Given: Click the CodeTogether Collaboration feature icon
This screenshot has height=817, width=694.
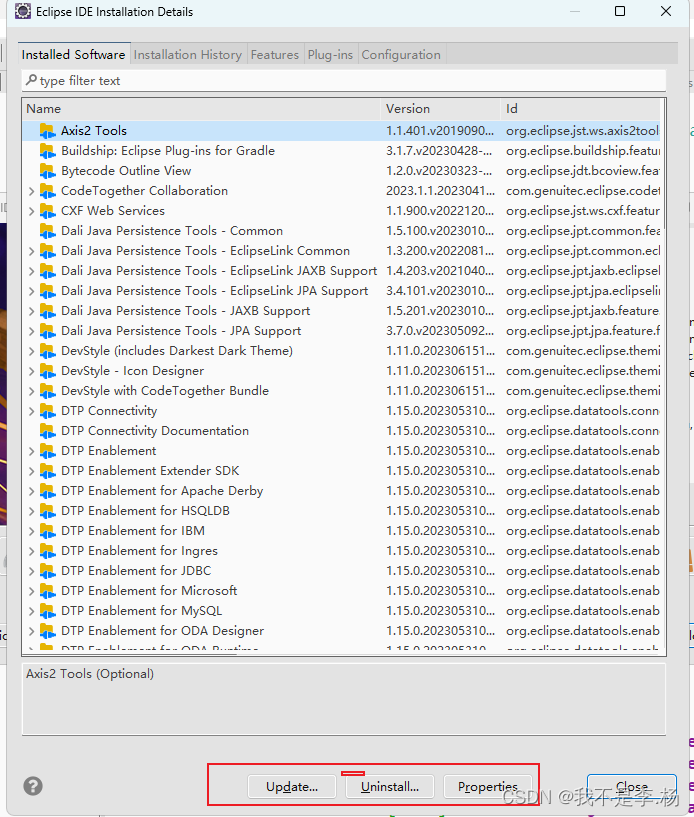Looking at the screenshot, I should click(x=47, y=191).
